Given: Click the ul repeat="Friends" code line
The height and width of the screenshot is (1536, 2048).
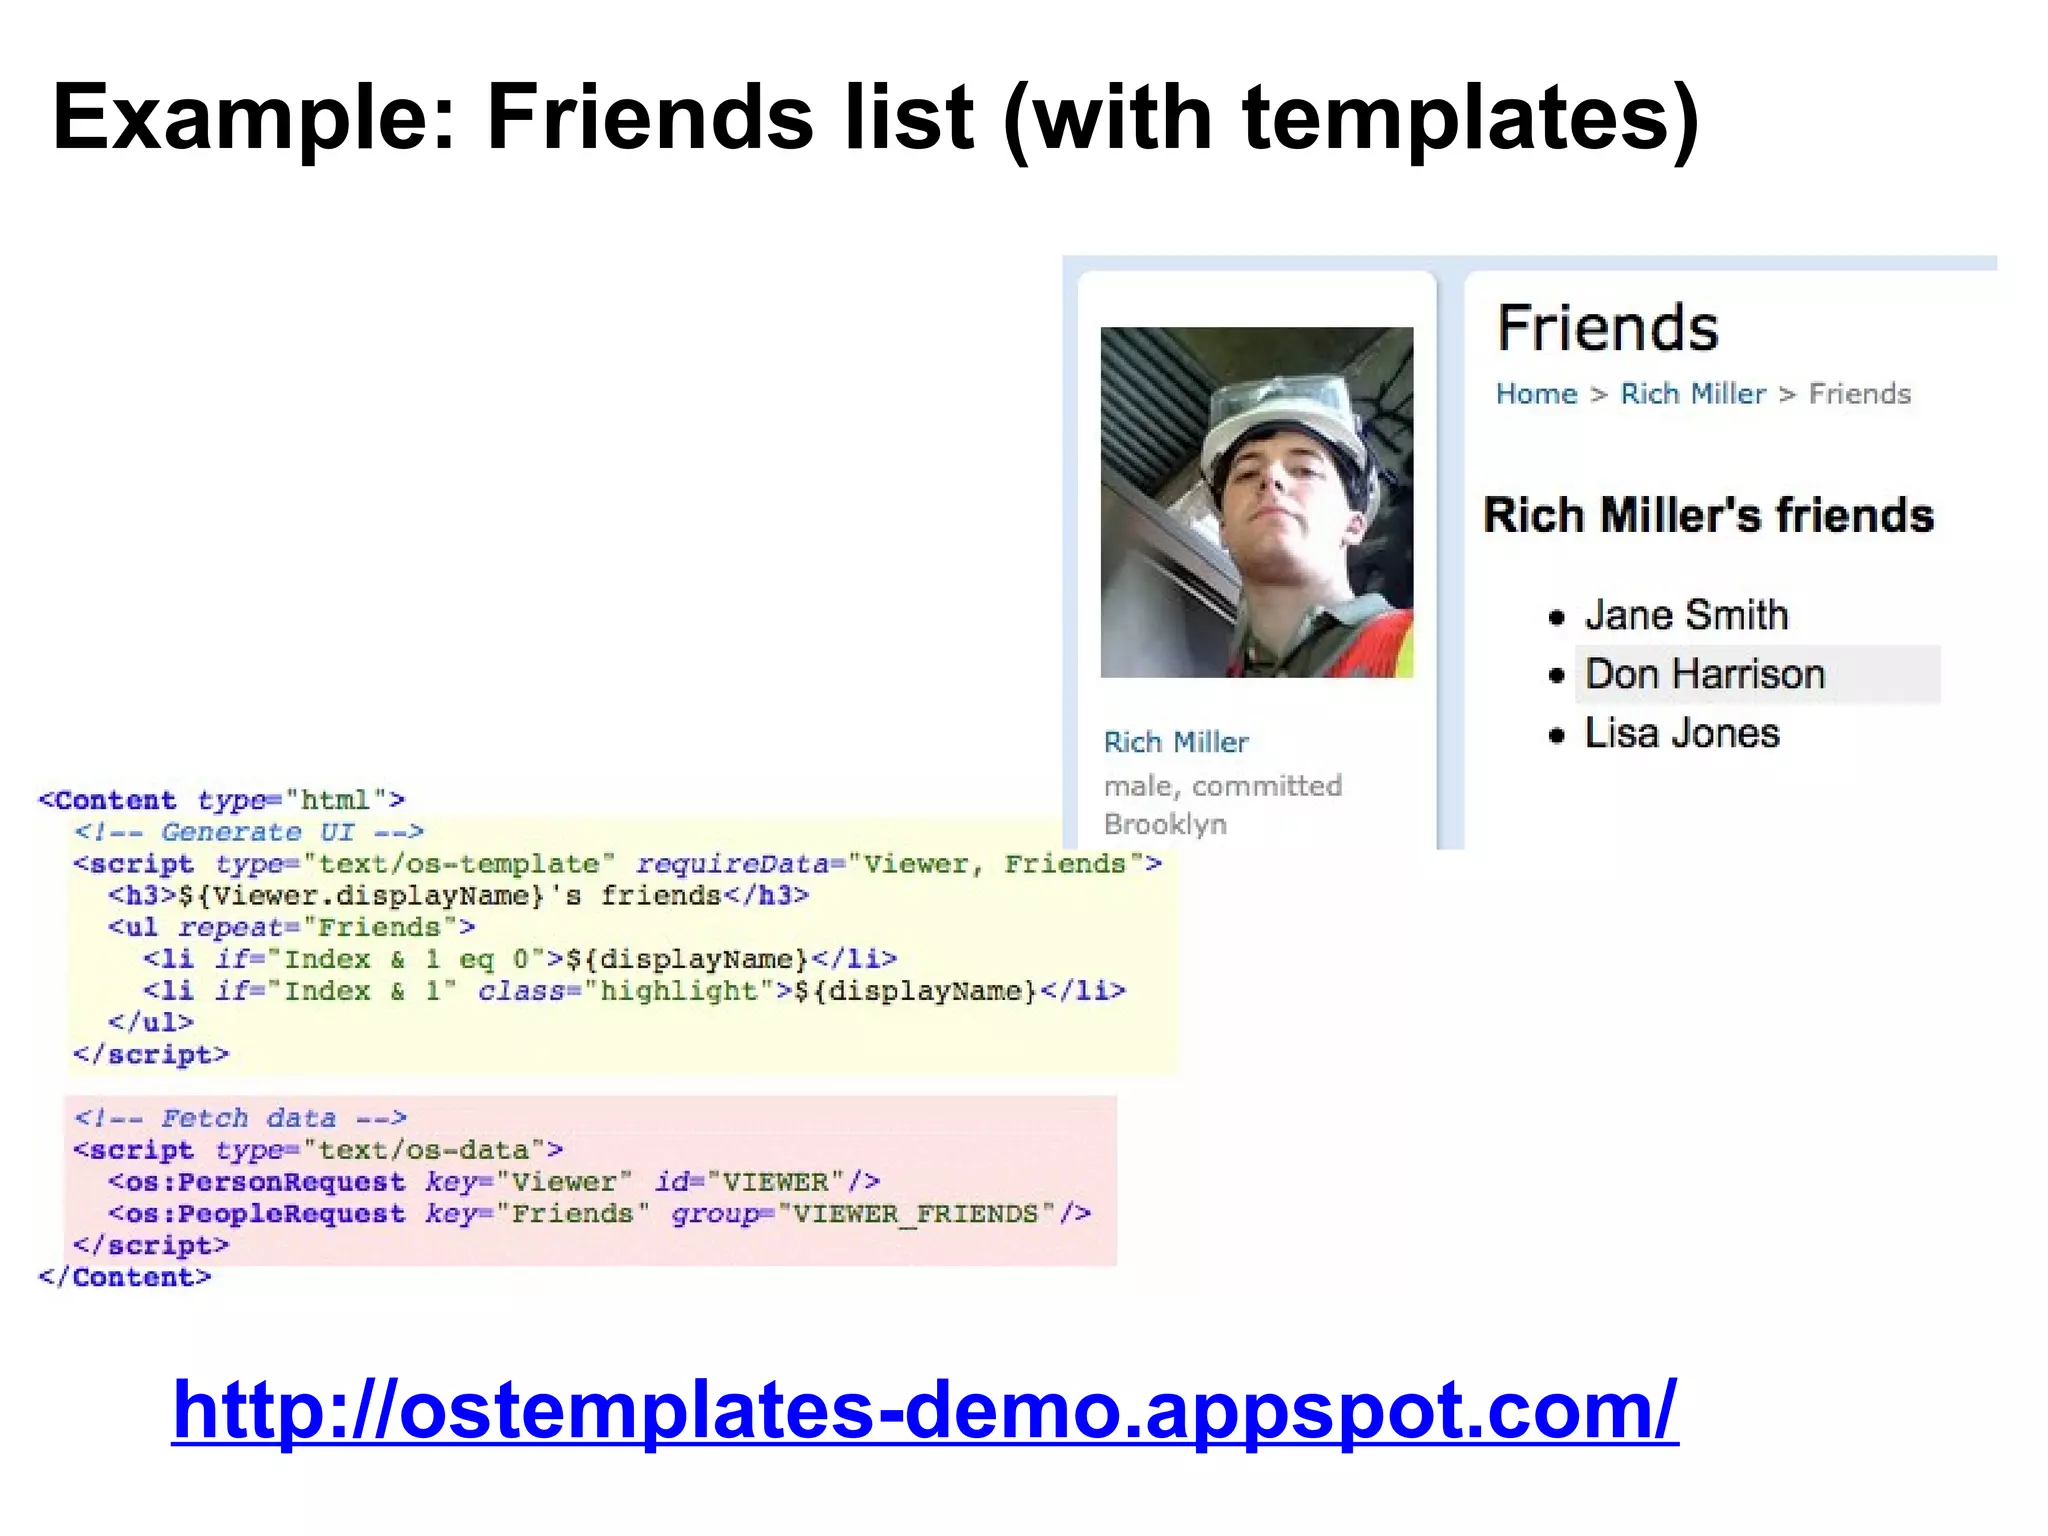Looking at the screenshot, I should (x=292, y=928).
